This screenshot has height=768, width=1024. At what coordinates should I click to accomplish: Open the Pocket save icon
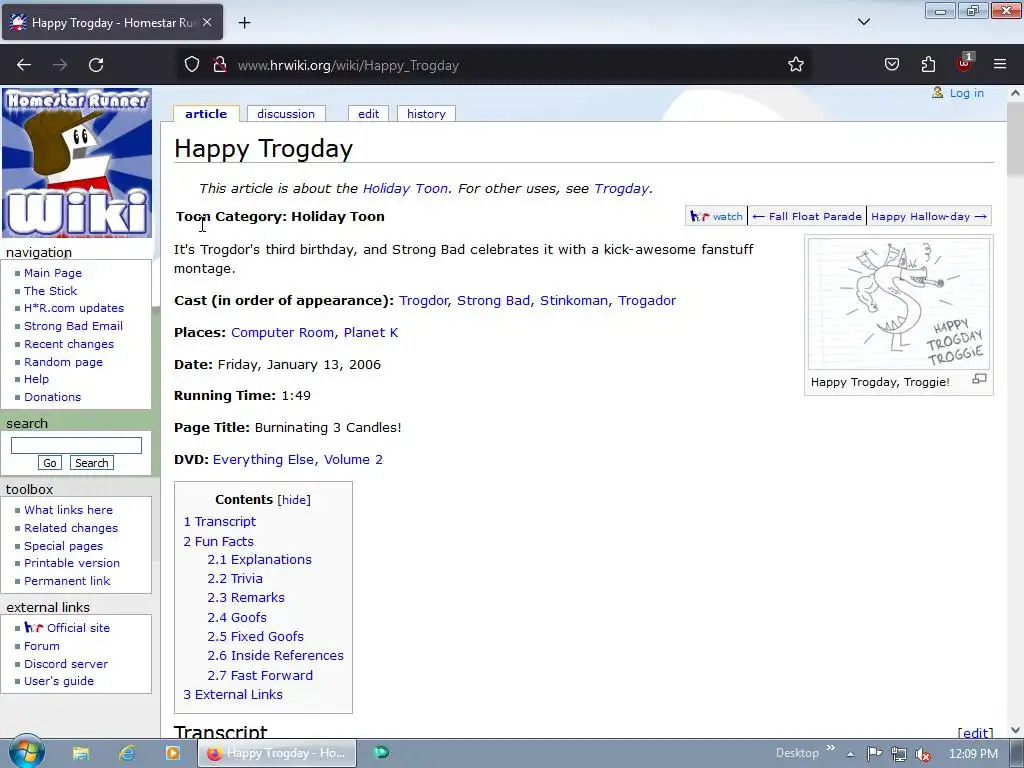click(891, 65)
